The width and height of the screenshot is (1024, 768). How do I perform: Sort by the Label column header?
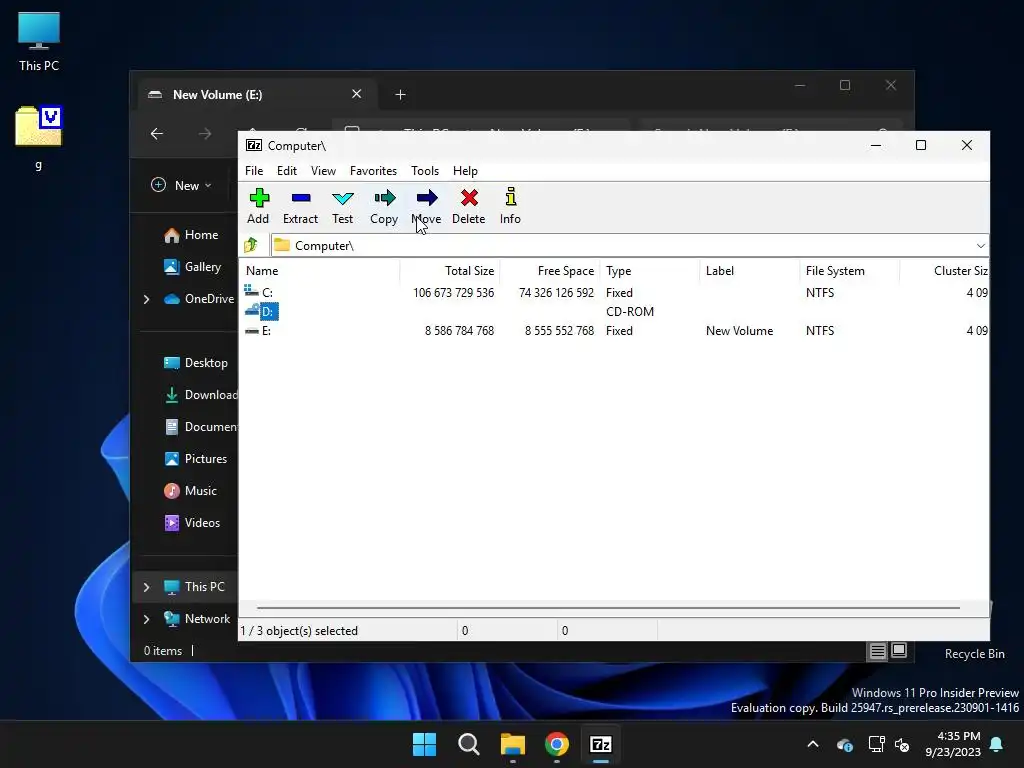pos(750,270)
